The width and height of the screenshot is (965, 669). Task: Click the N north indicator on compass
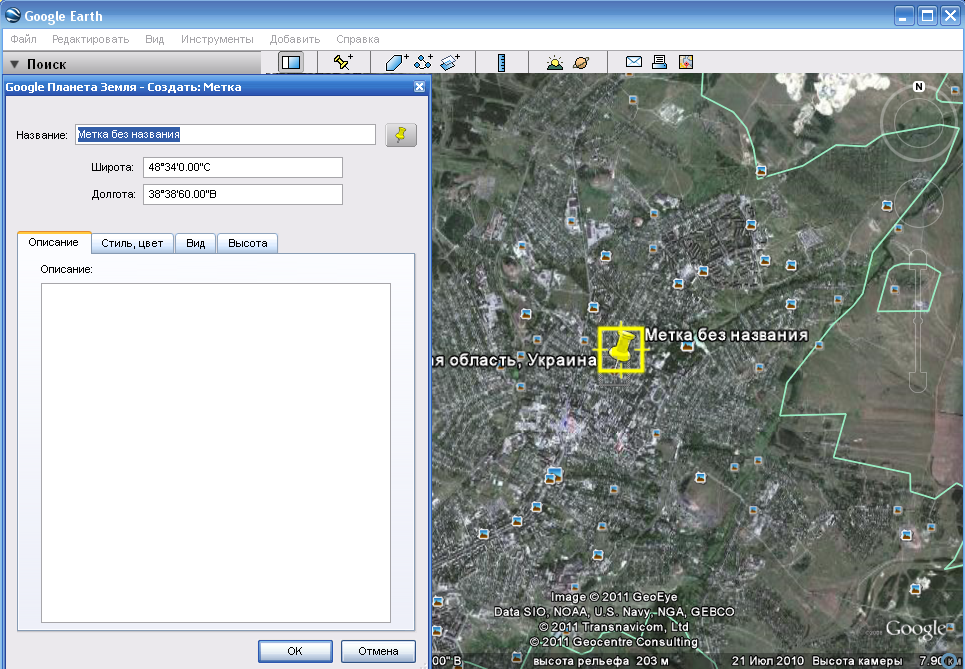point(919,86)
